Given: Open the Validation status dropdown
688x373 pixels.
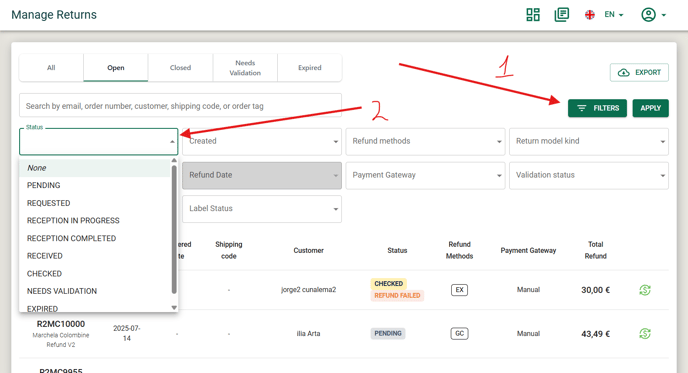Looking at the screenshot, I should (589, 175).
